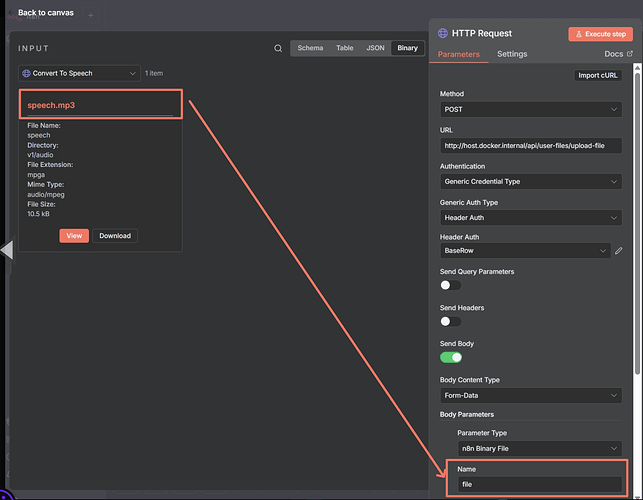Switch to the Schema view tab

[x=310, y=48]
